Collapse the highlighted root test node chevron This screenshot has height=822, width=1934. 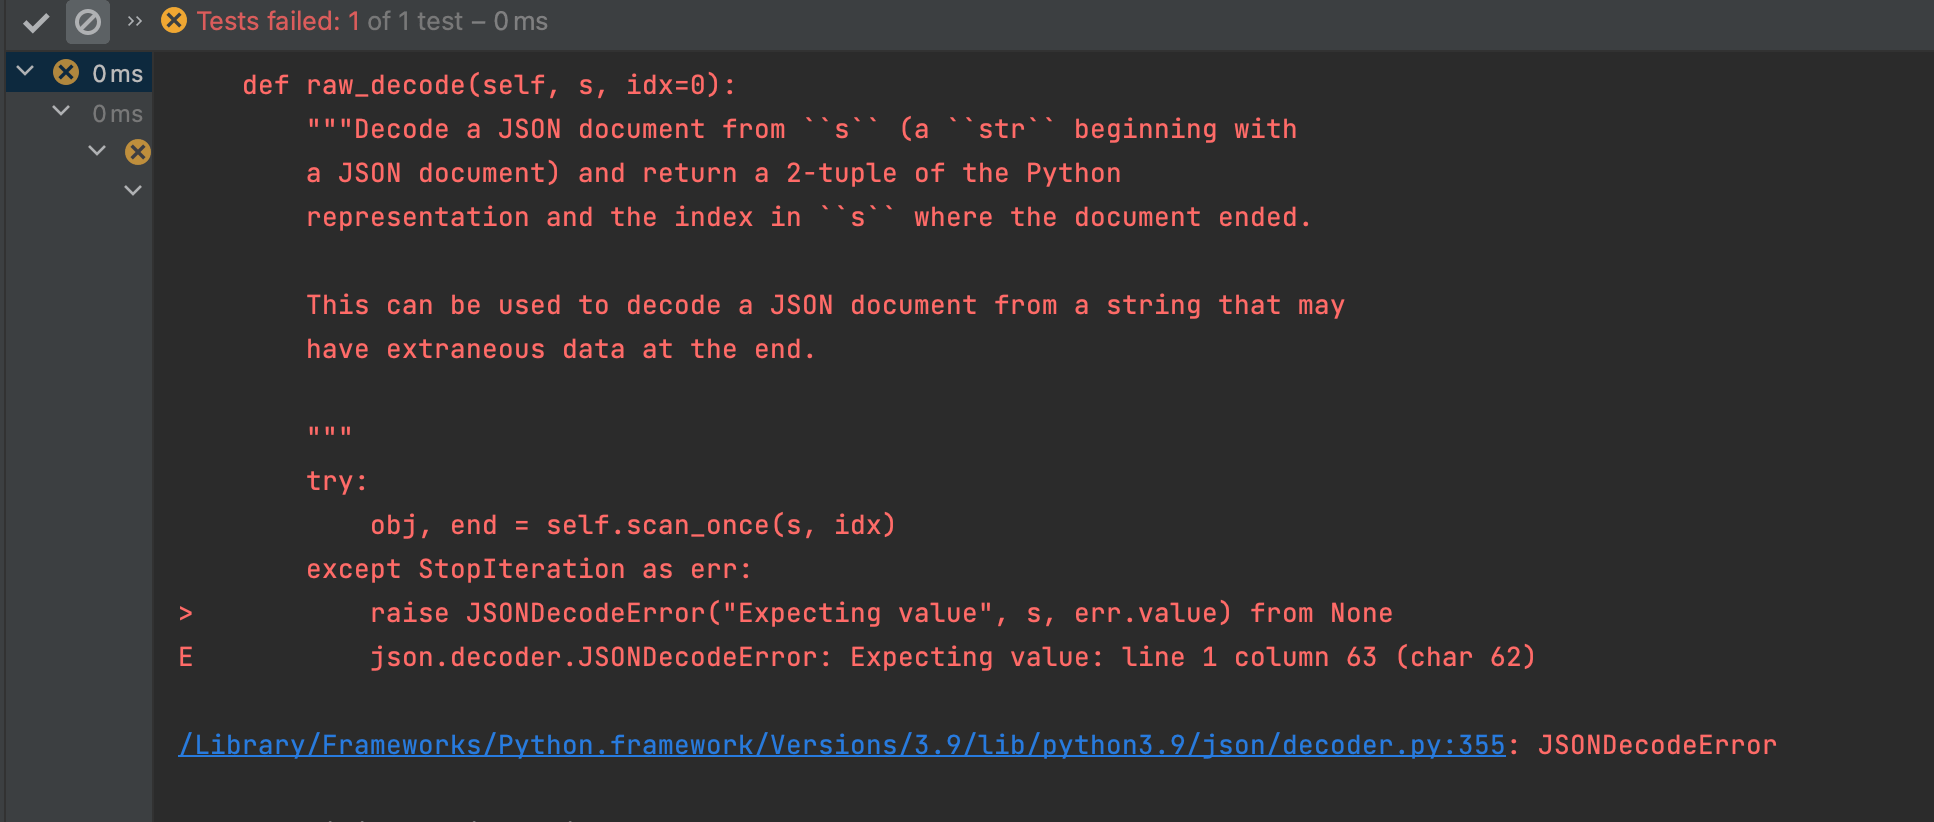26,72
